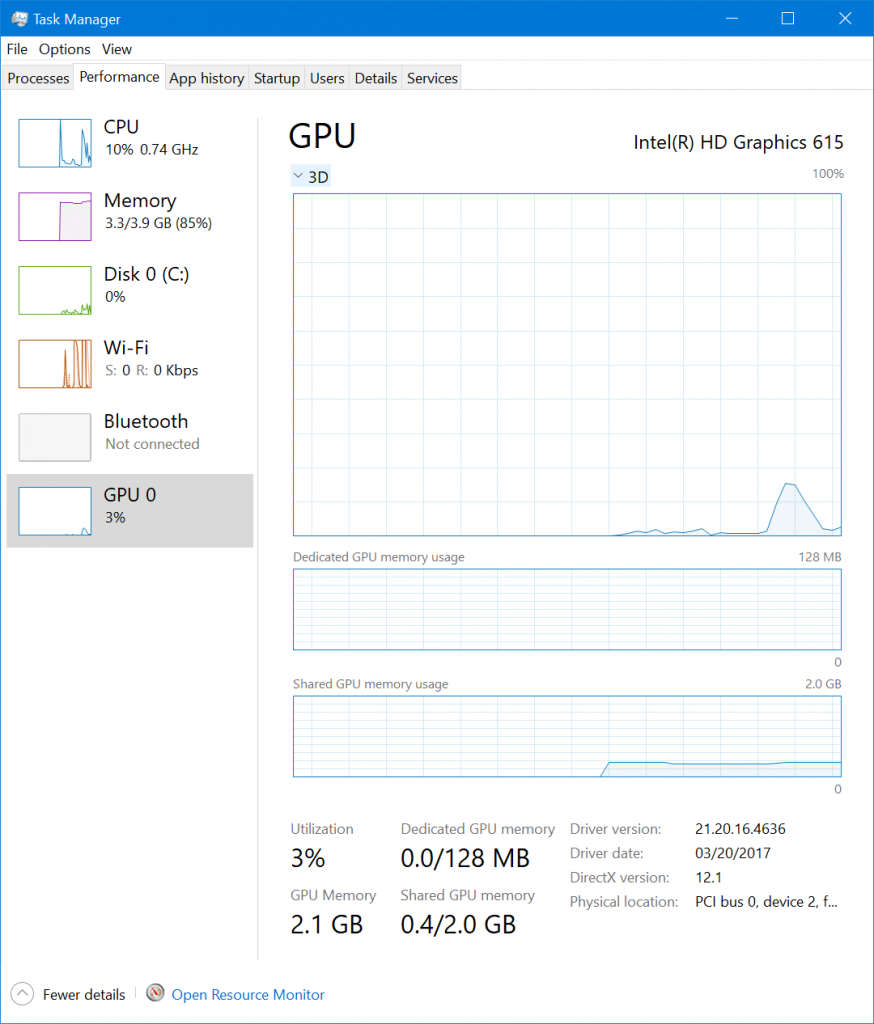Collapse with the Fewer details chevron
The width and height of the screenshot is (874, 1024).
(21, 994)
